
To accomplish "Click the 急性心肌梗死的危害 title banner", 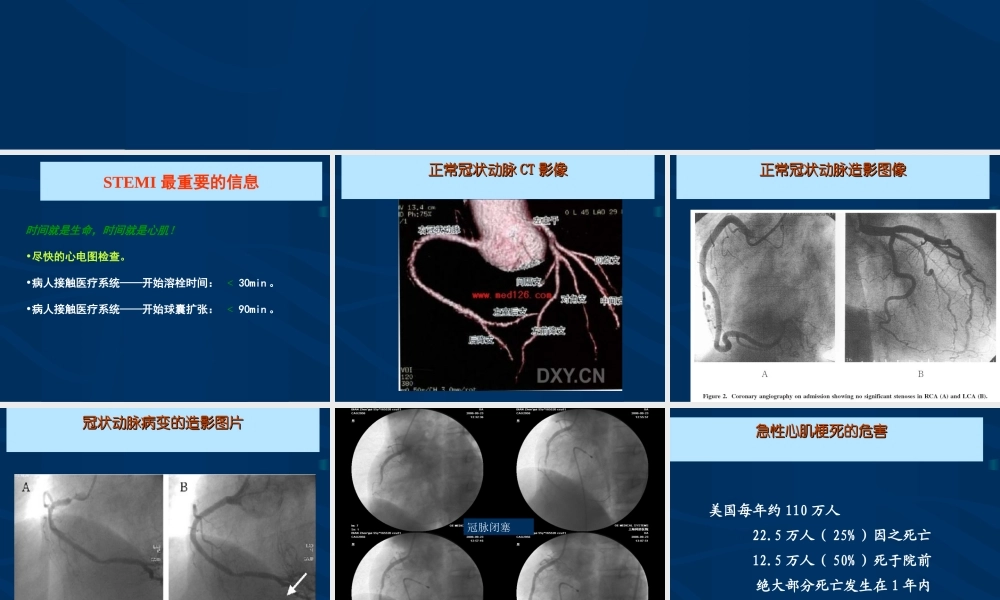I will tap(822, 433).
